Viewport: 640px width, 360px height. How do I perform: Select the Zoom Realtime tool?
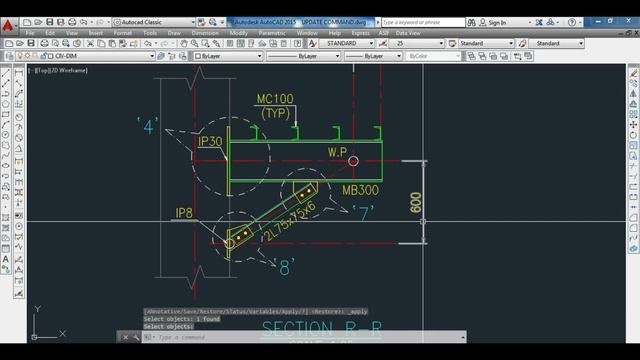pos(195,43)
